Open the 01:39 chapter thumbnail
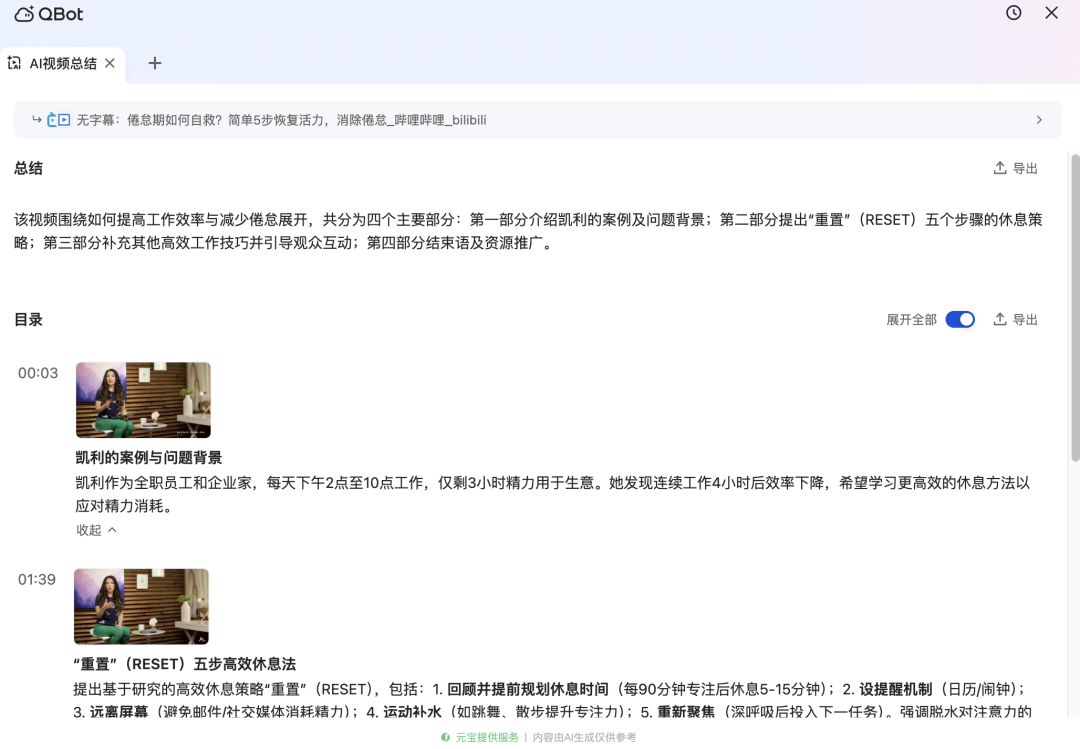This screenshot has width=1080, height=749. point(141,606)
